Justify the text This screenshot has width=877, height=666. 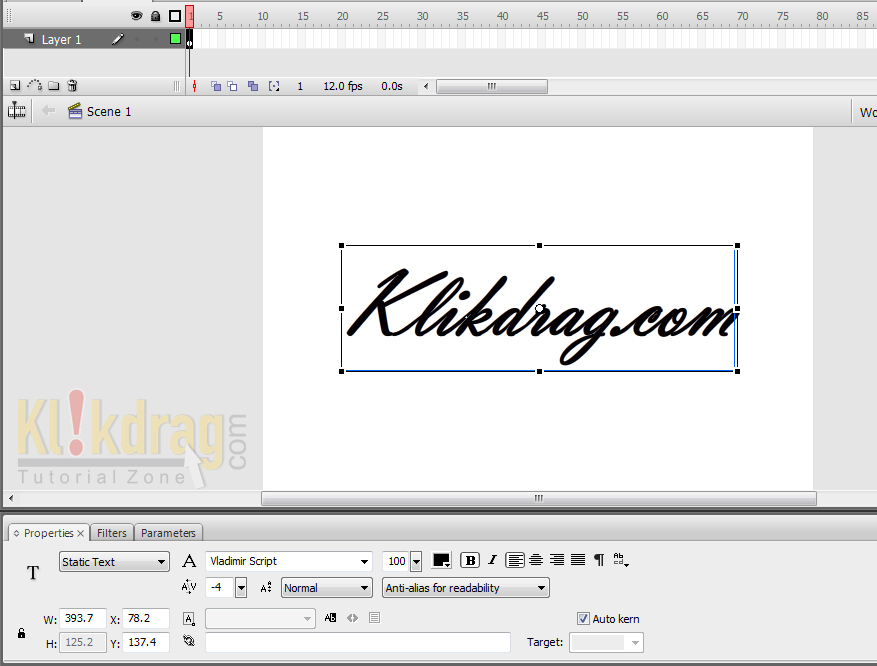tap(578, 560)
